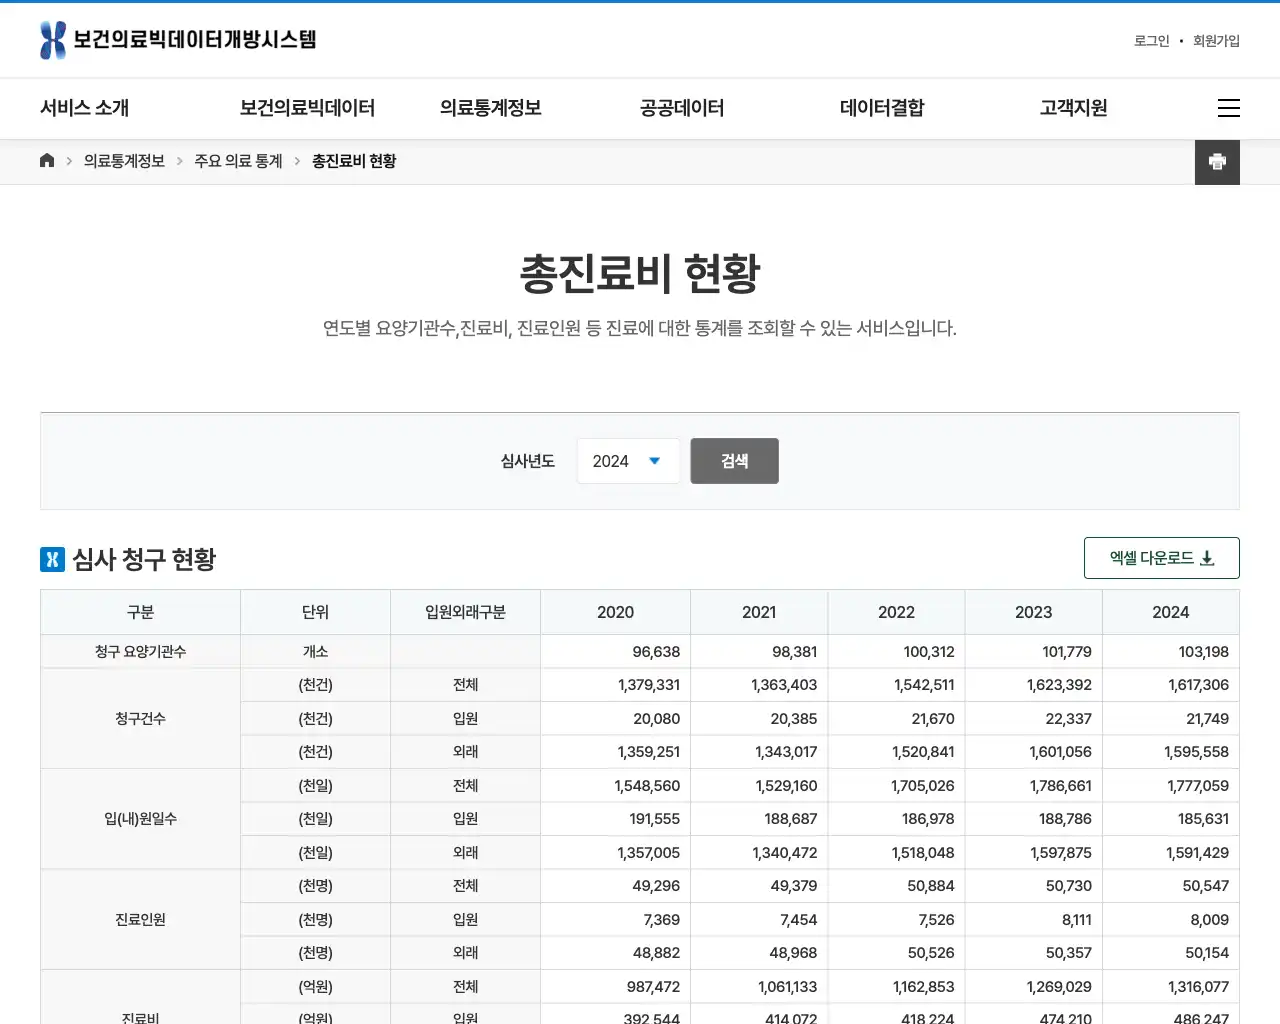The height and width of the screenshot is (1024, 1280).
Task: Open the 고객지원 menu
Action: click(x=1074, y=108)
